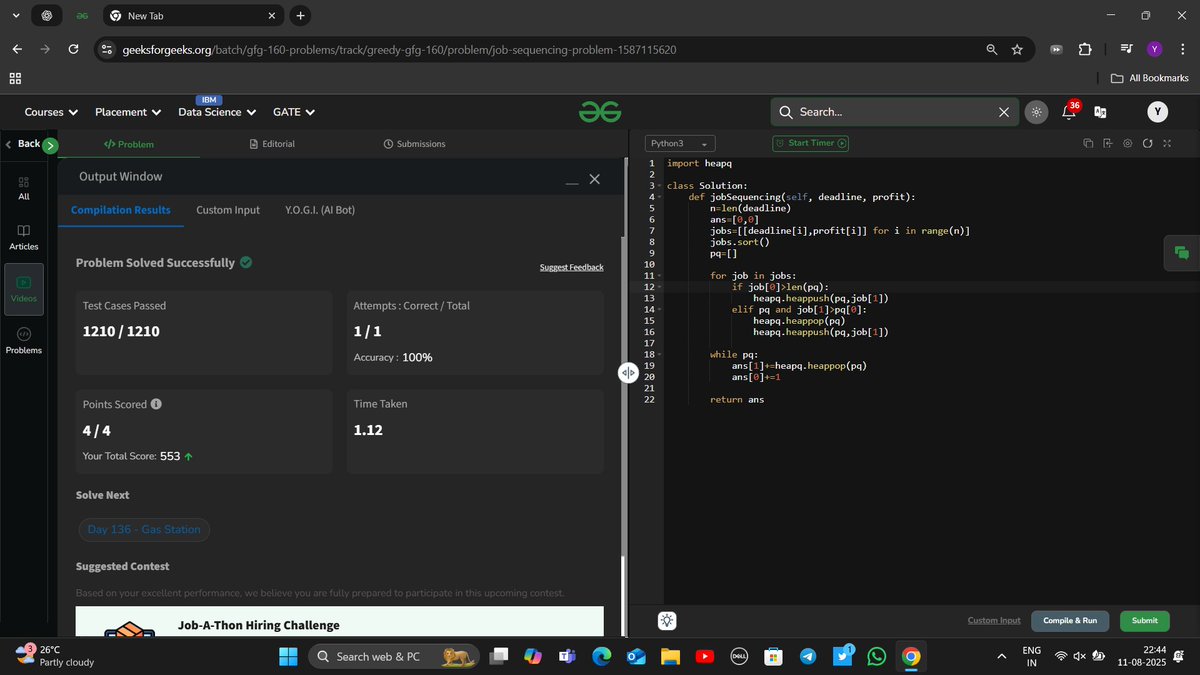Open the green chat bubble widget
The height and width of the screenshot is (675, 1200).
(1182, 253)
